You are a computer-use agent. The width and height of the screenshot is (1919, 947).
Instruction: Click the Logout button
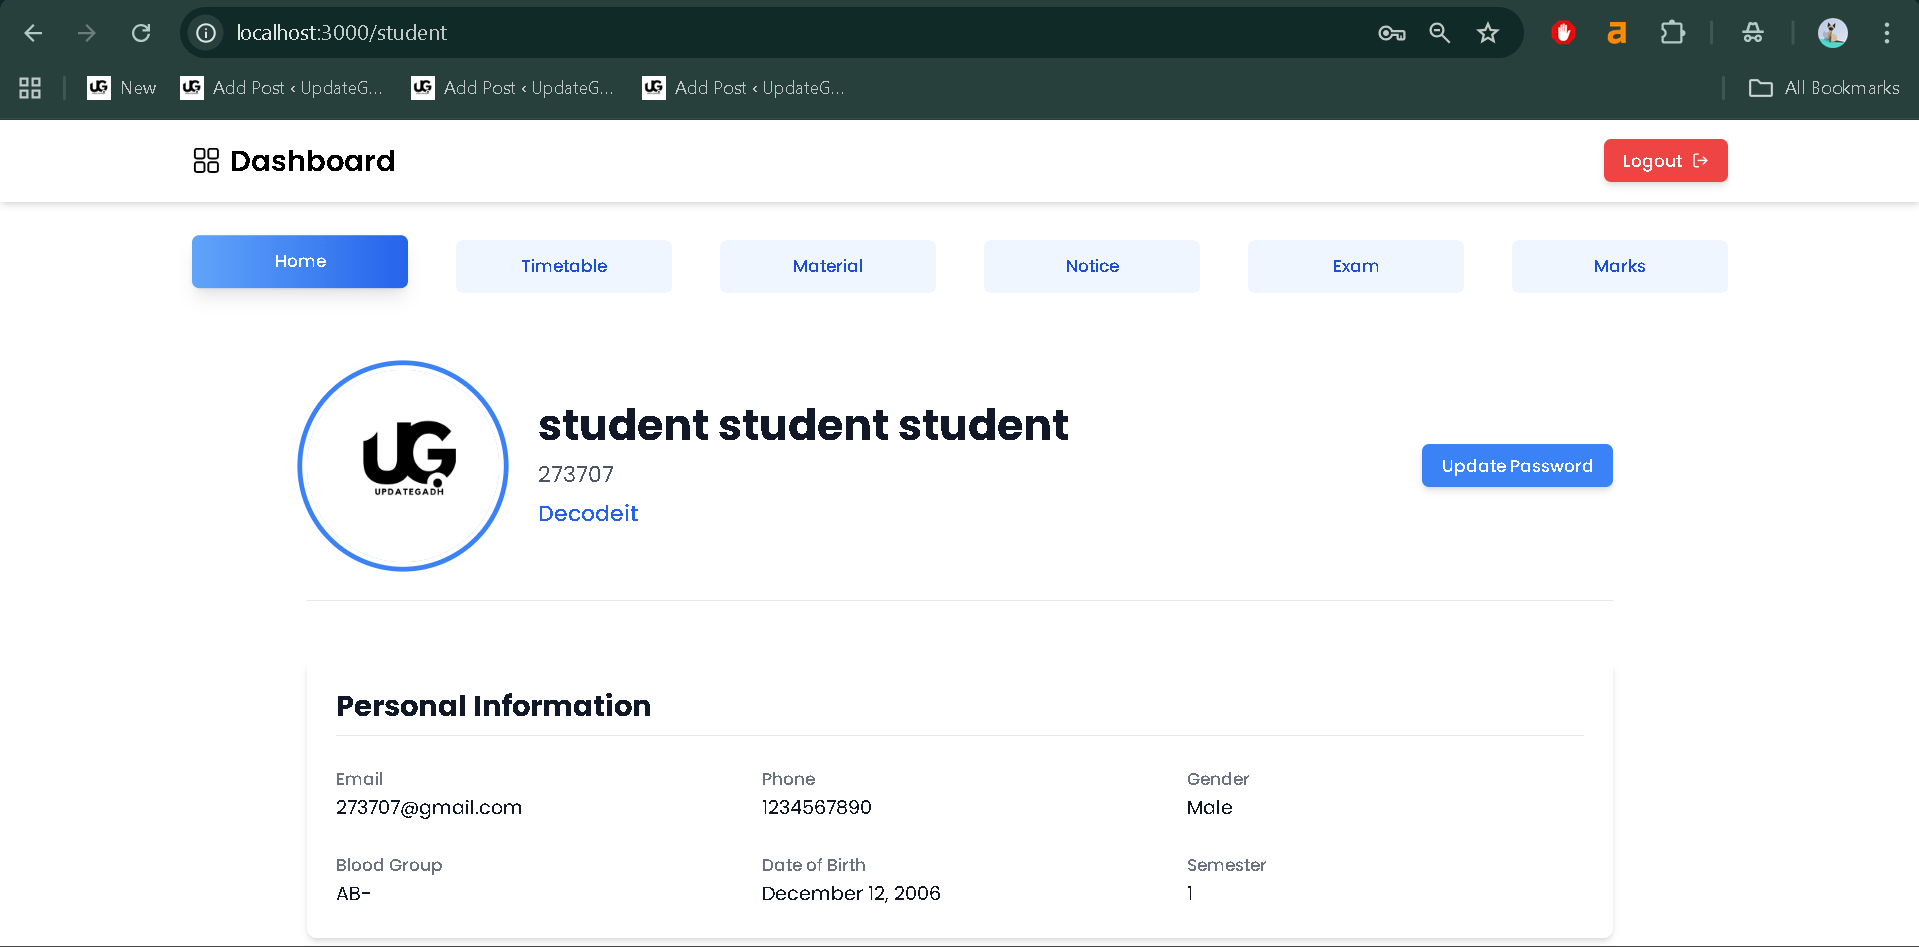coord(1664,160)
